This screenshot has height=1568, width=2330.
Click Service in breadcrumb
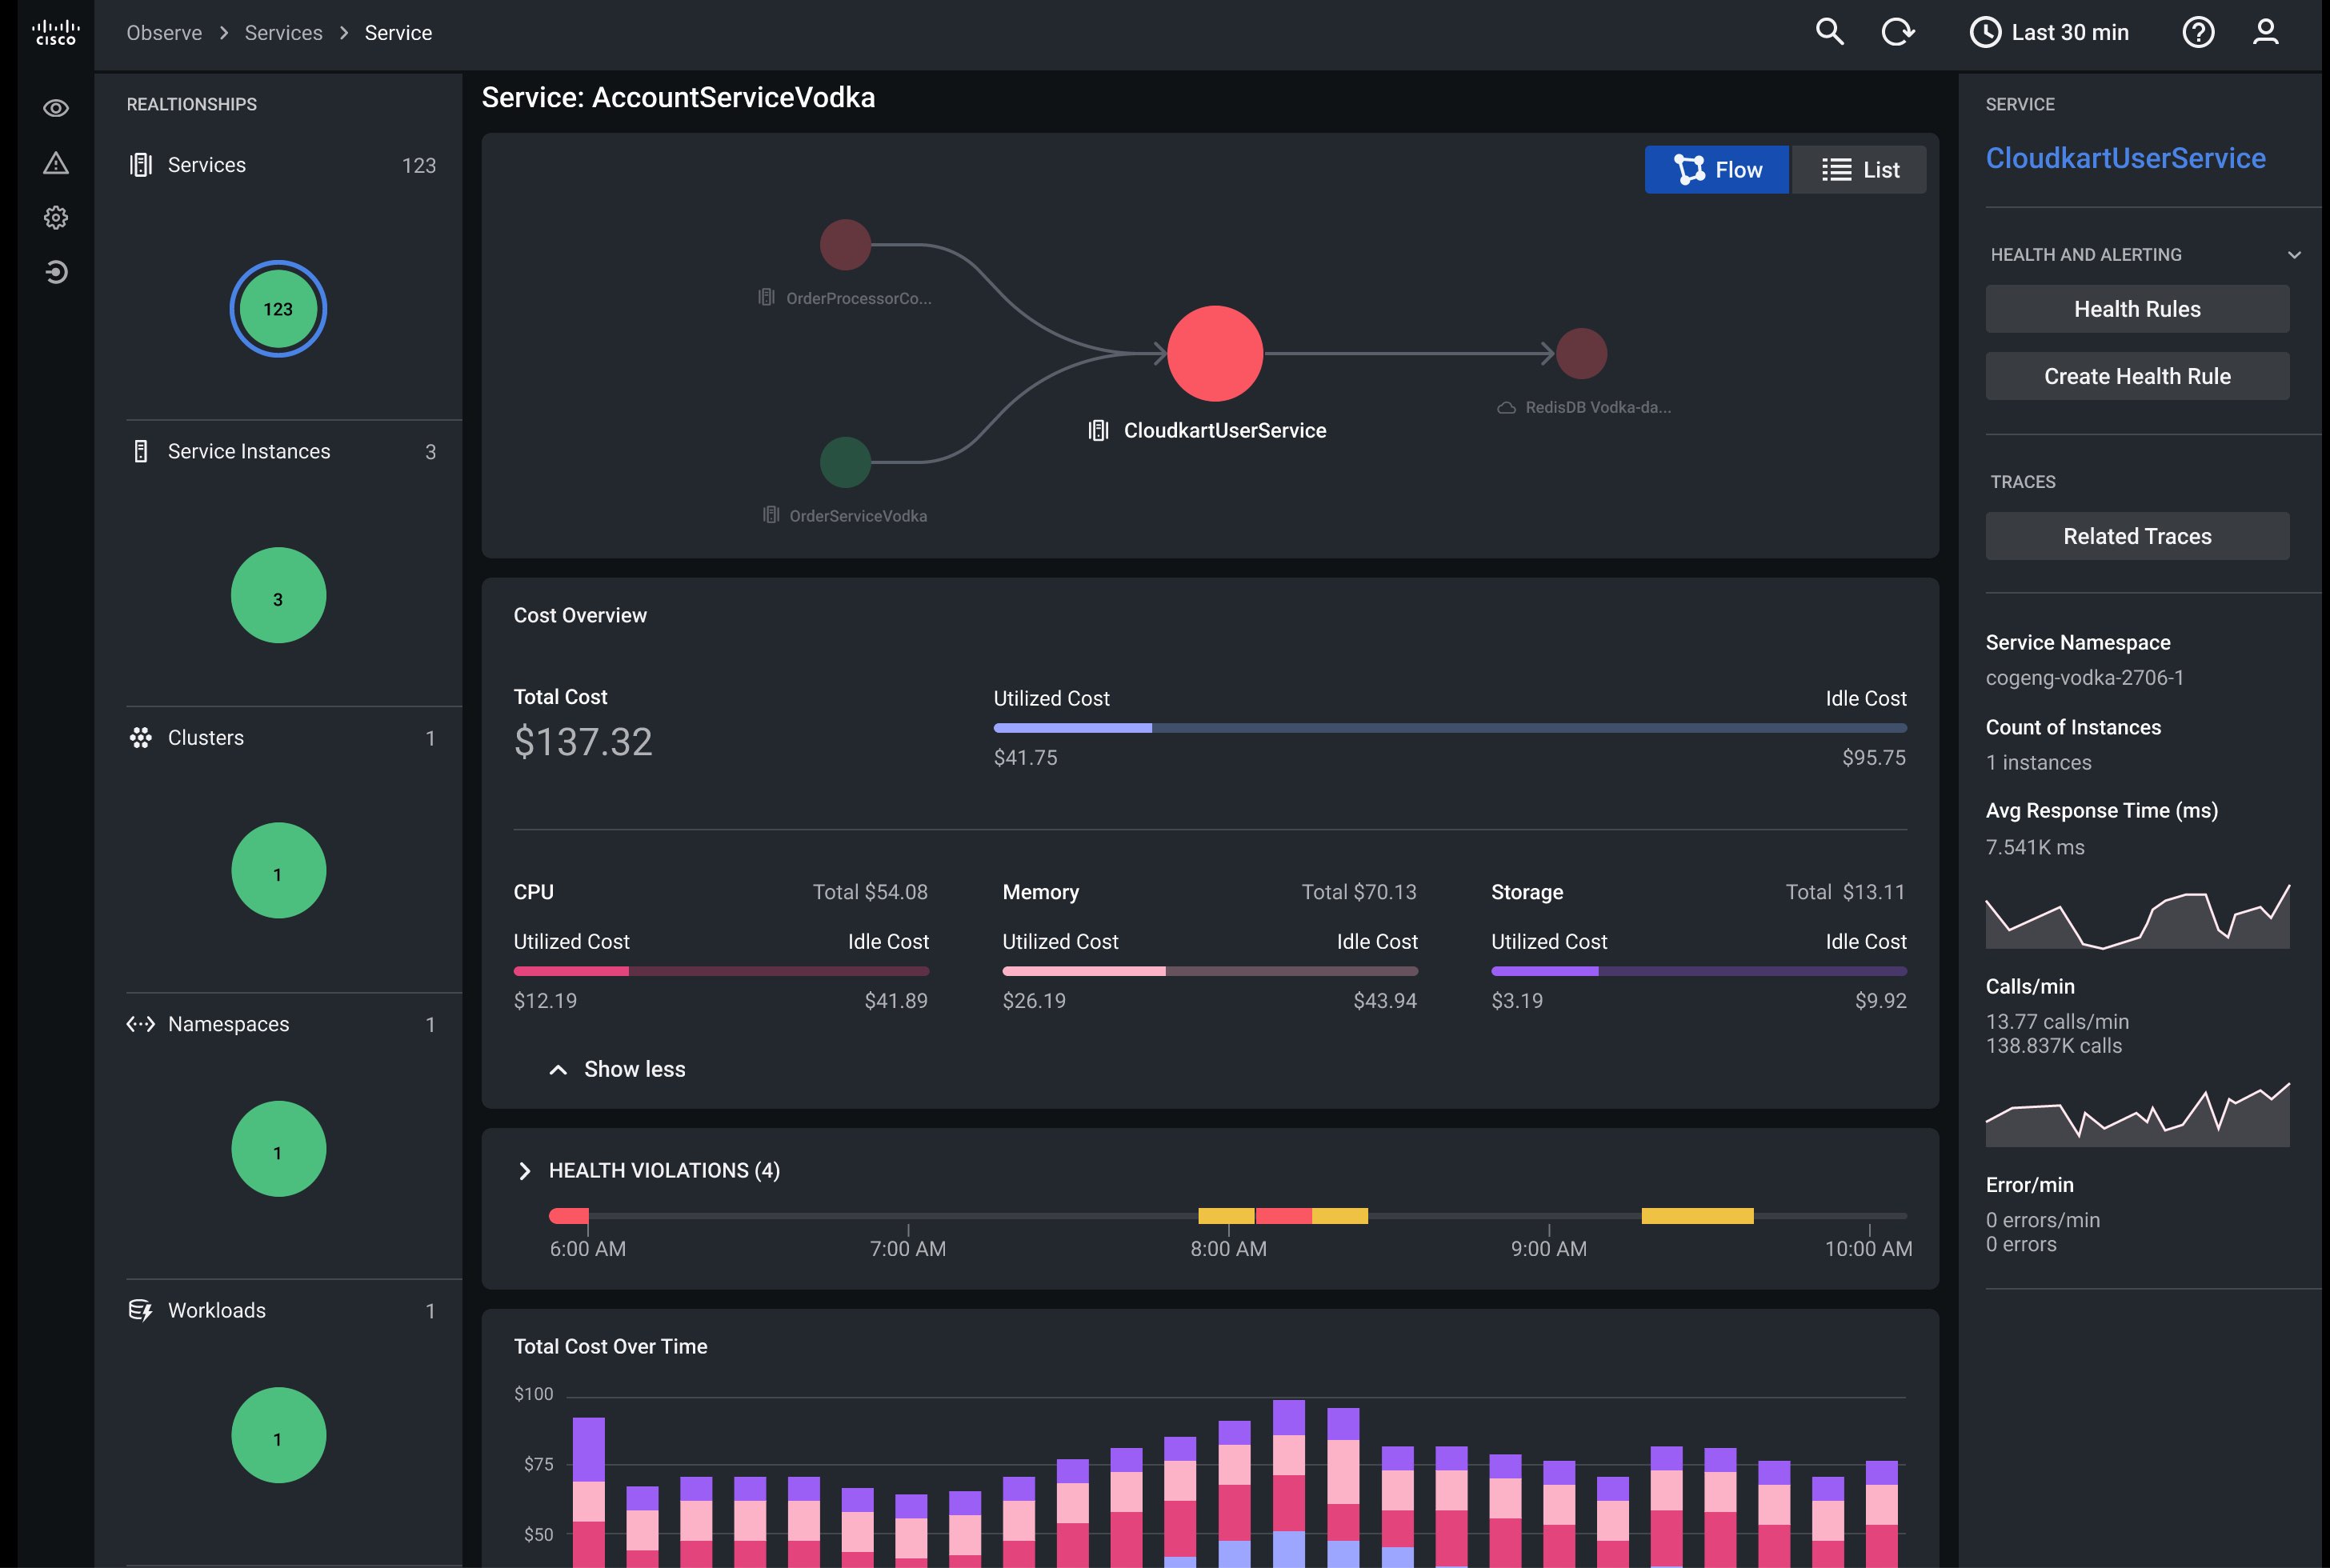[x=398, y=33]
